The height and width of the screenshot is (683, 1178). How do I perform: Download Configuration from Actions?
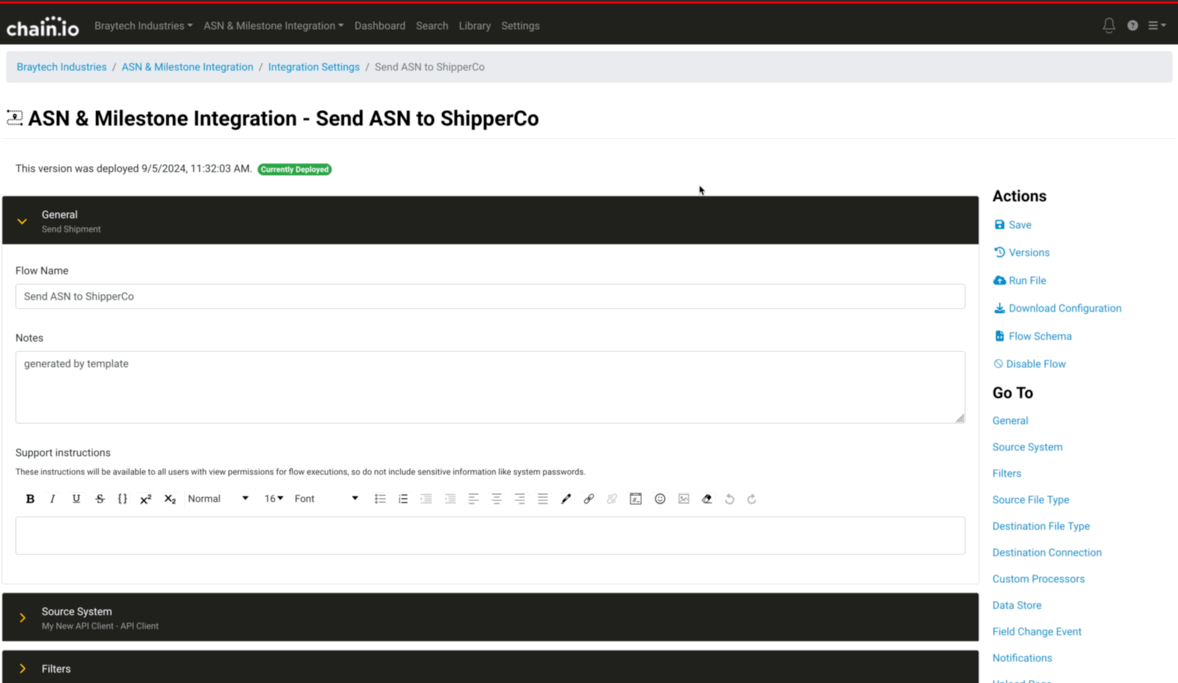[x=1057, y=308]
